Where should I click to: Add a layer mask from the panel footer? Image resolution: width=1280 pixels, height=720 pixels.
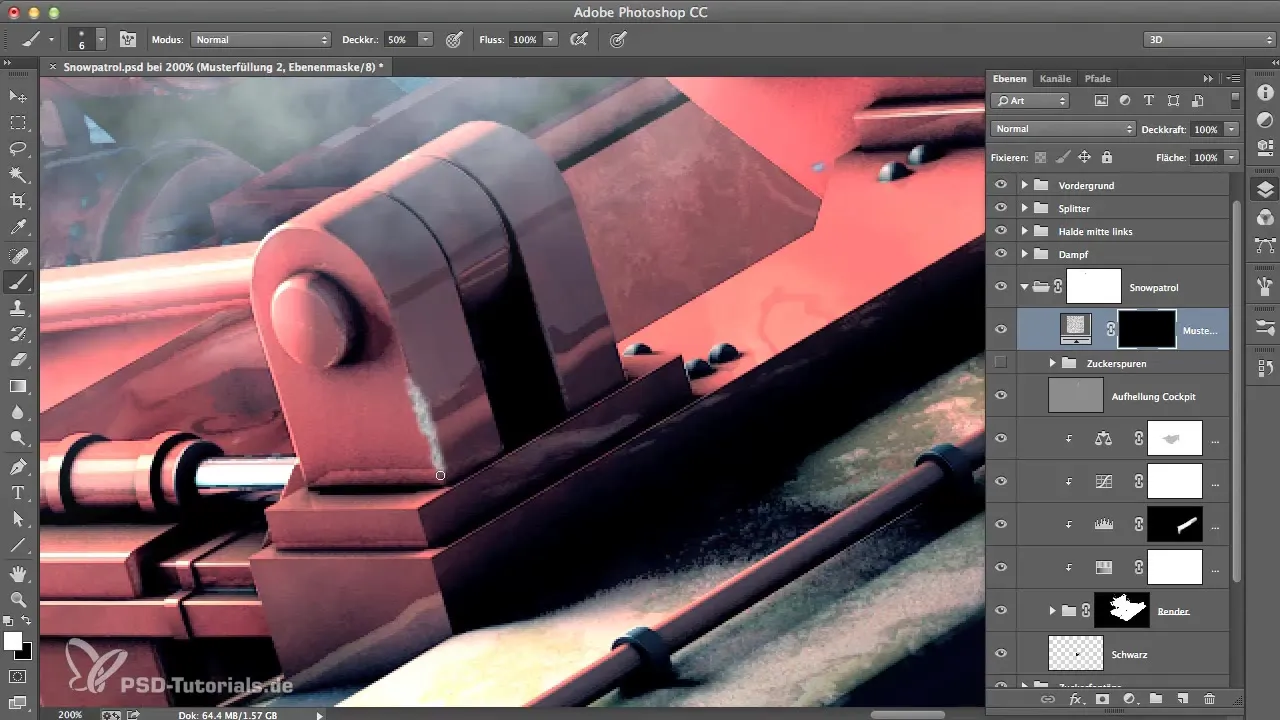[1103, 700]
